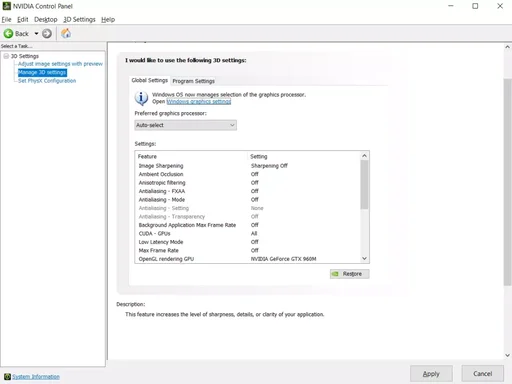This screenshot has width=512, height=384.
Task: Open the System Information link
Action: click(36, 377)
